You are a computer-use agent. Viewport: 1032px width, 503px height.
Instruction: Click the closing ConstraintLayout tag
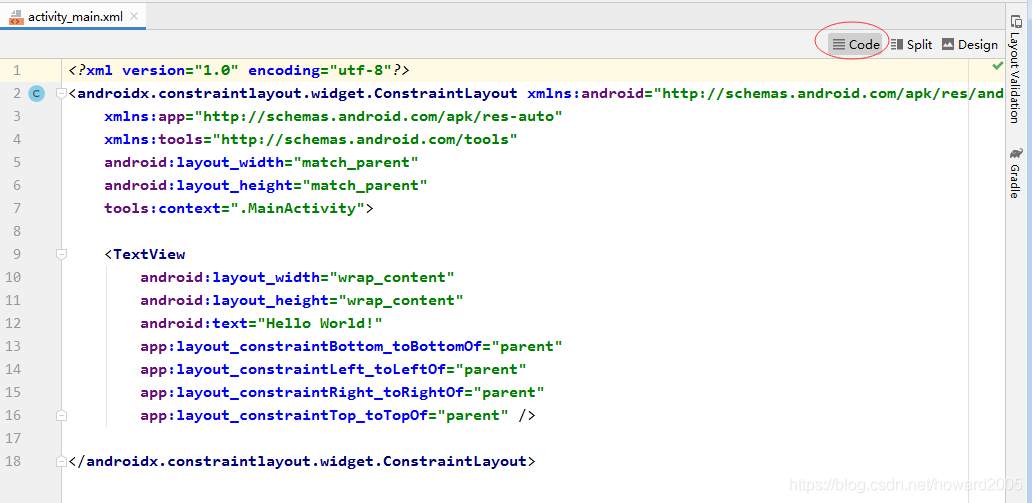(x=302, y=461)
